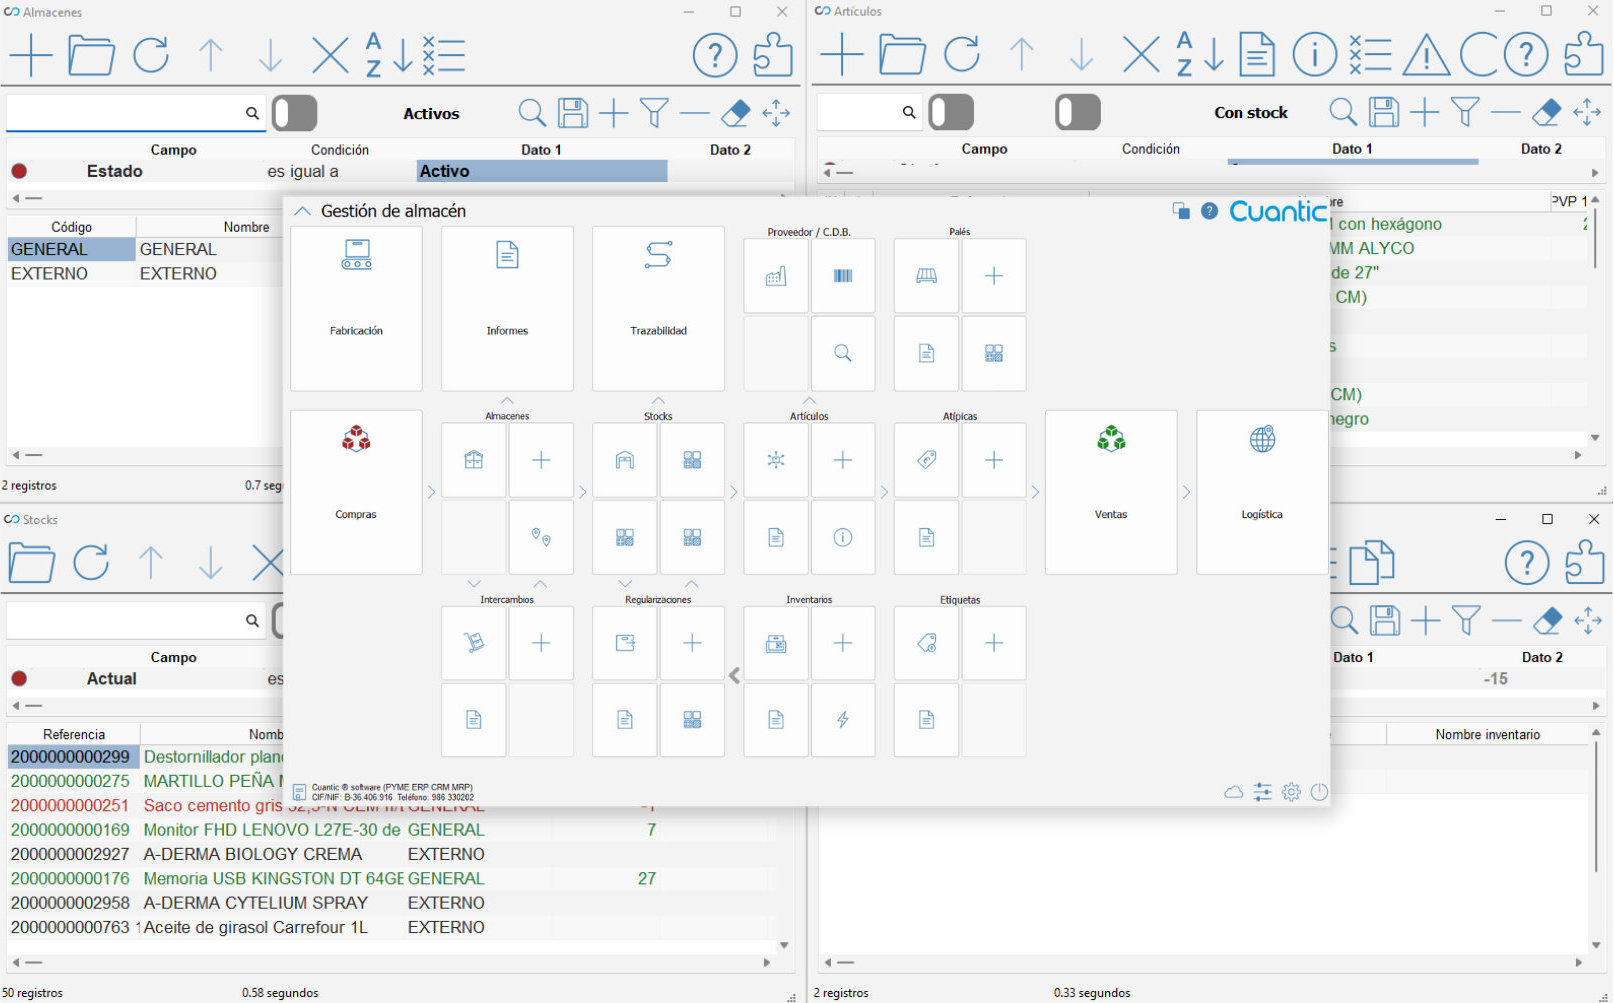The width and height of the screenshot is (1614, 1003).
Task: Open the Compras module tile
Action: tap(356, 492)
